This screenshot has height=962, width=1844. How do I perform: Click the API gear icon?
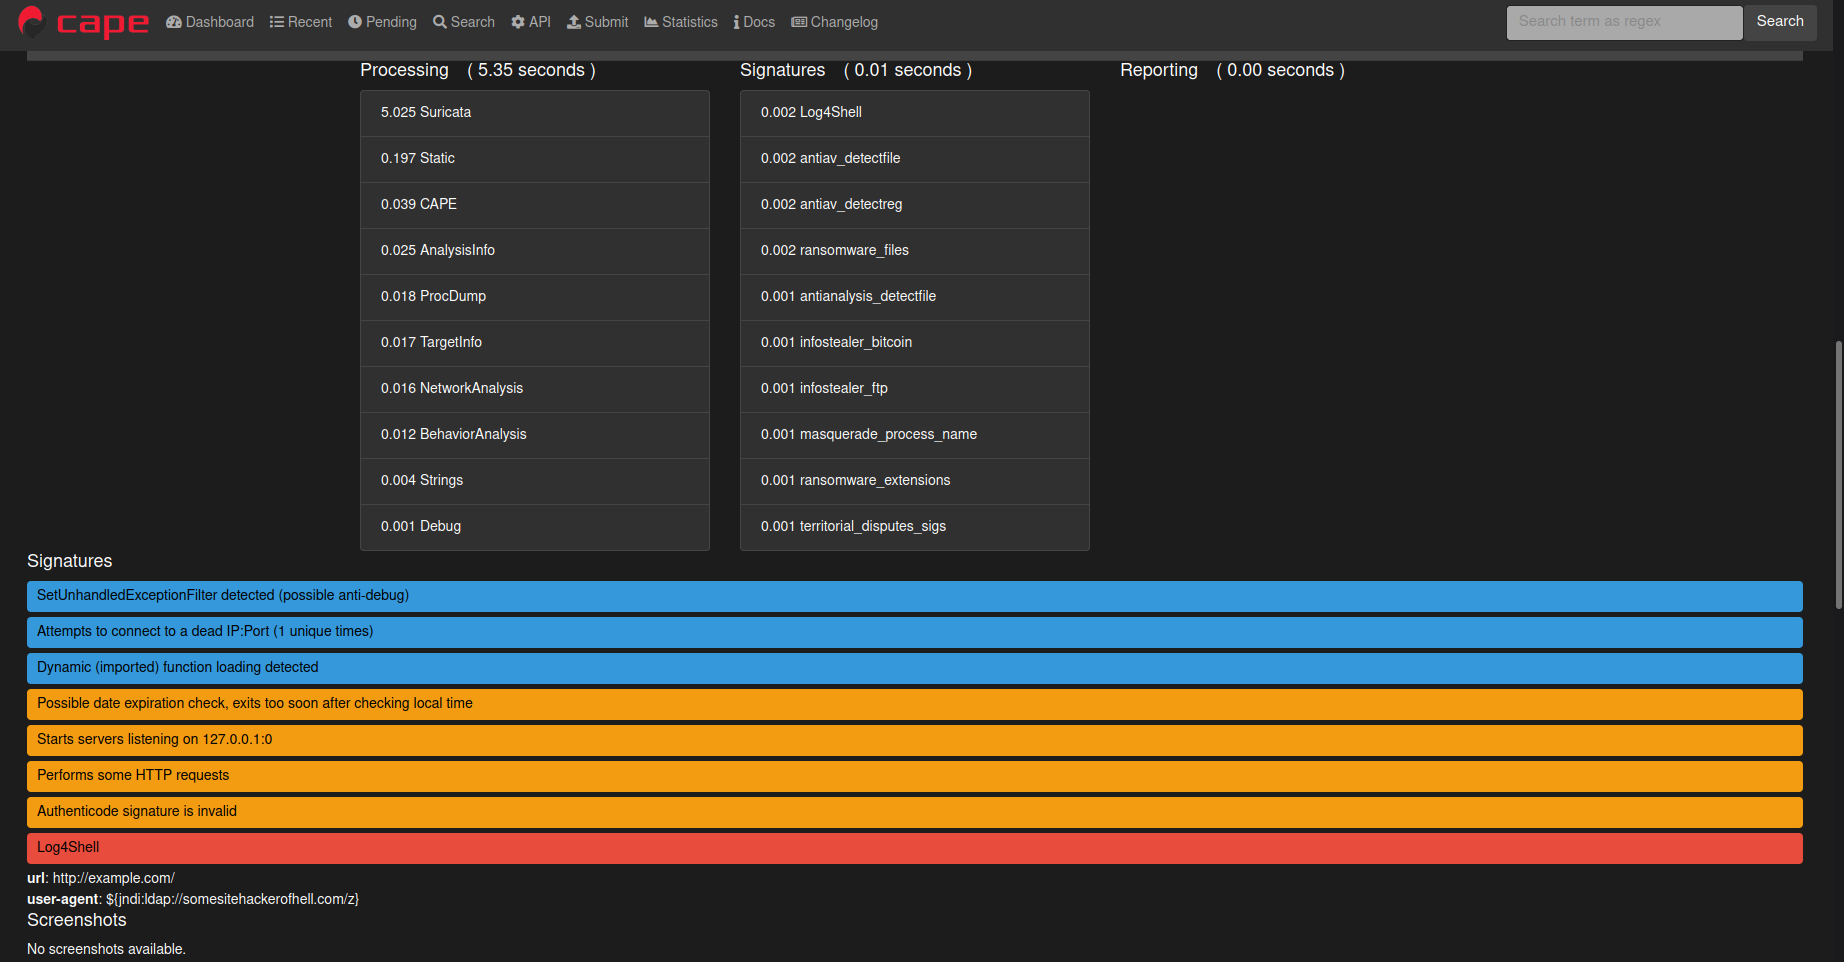(518, 22)
